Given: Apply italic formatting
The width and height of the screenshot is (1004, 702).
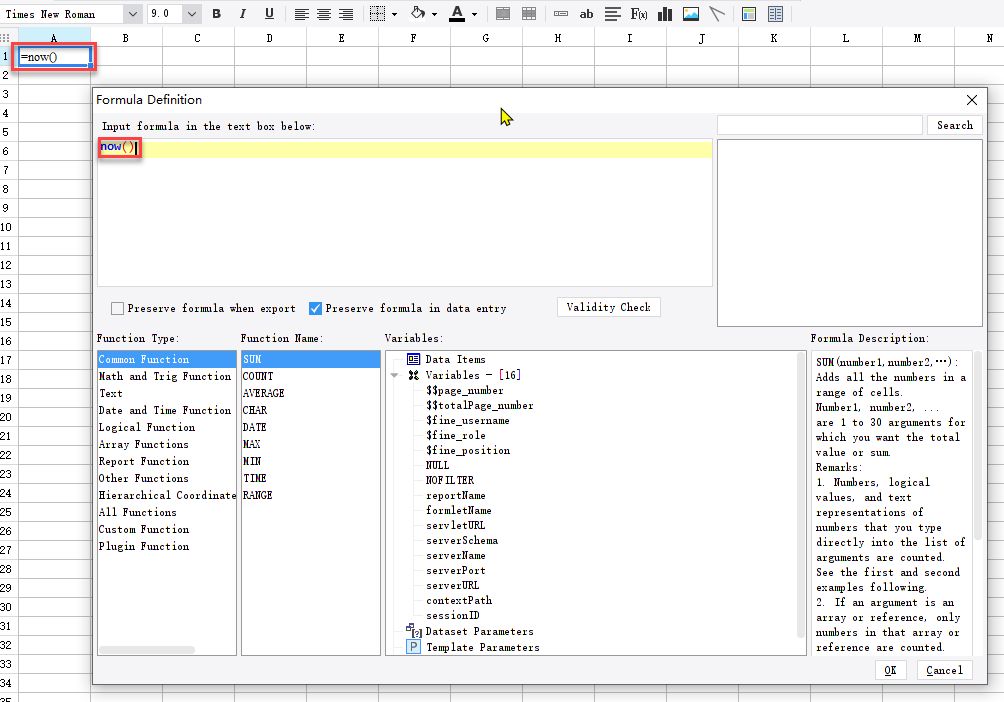Looking at the screenshot, I should pyautogui.click(x=240, y=14).
